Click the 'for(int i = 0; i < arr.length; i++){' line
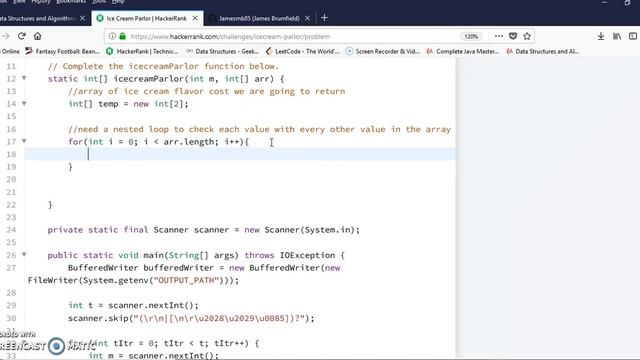640x360 pixels. tap(158, 142)
